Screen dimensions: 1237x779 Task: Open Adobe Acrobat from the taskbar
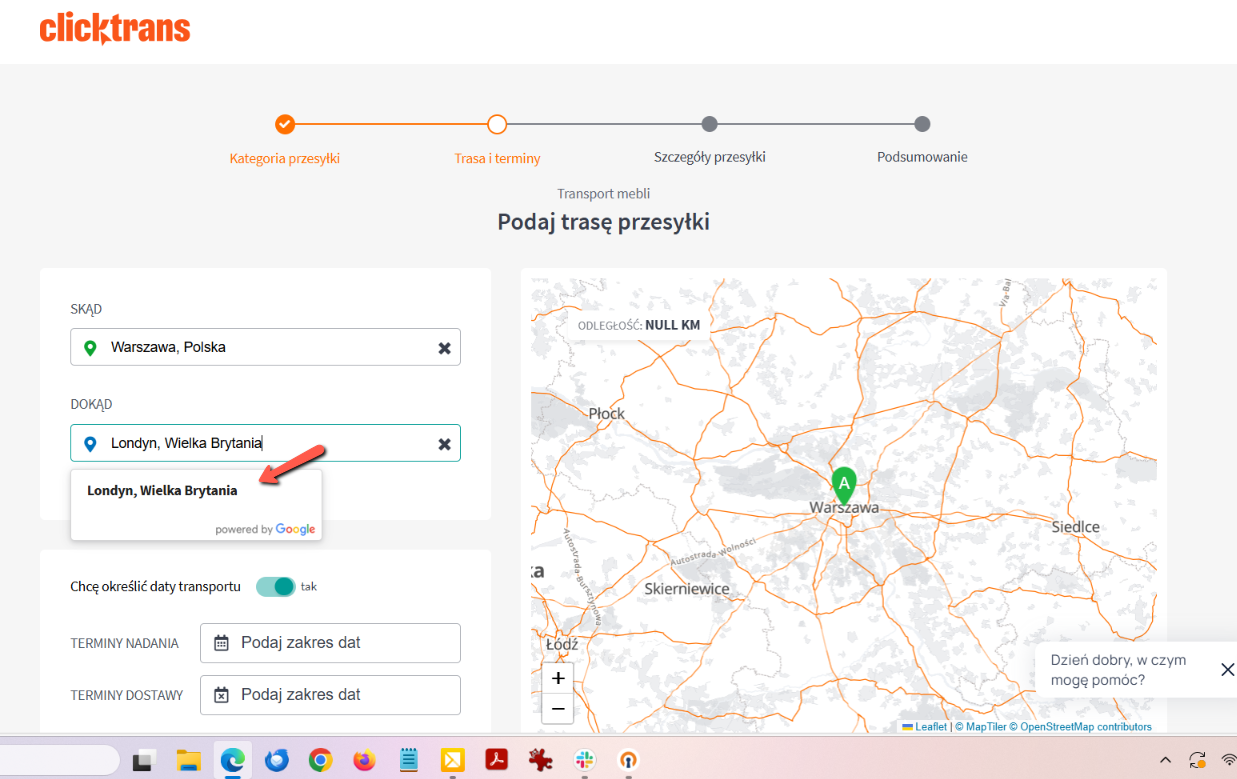pyautogui.click(x=497, y=760)
